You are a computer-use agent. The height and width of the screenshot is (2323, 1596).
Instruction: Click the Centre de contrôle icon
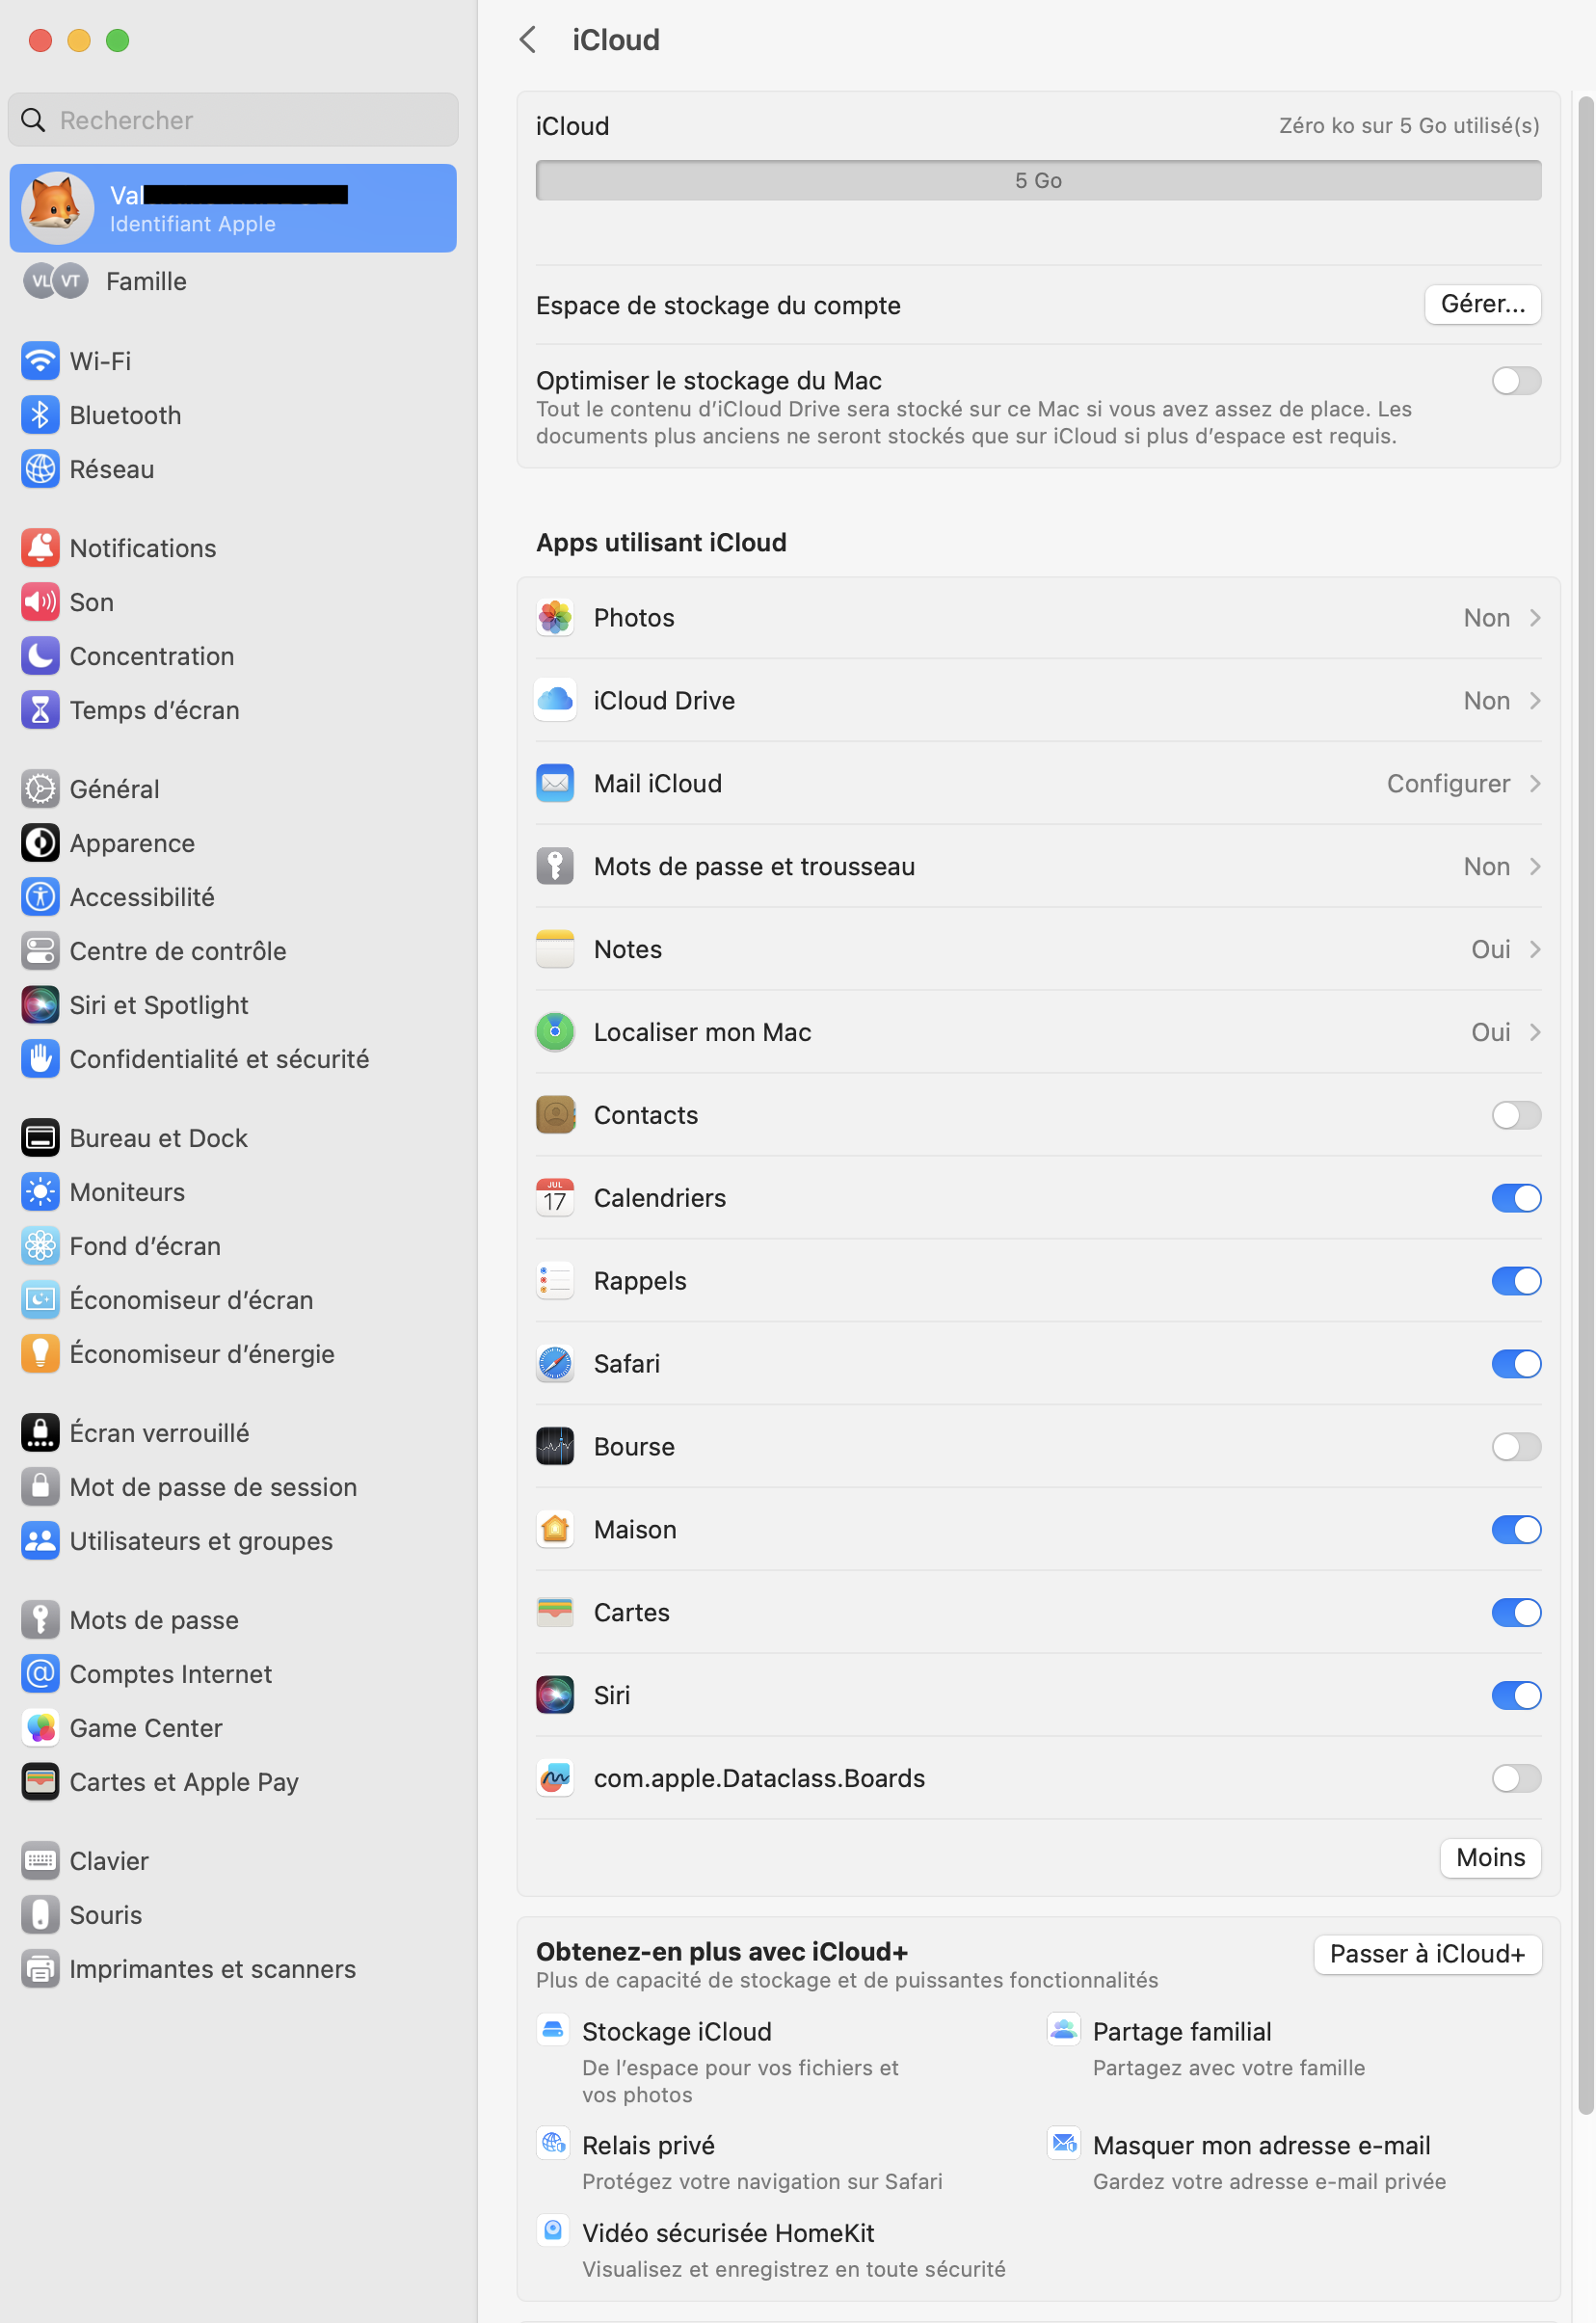40,951
